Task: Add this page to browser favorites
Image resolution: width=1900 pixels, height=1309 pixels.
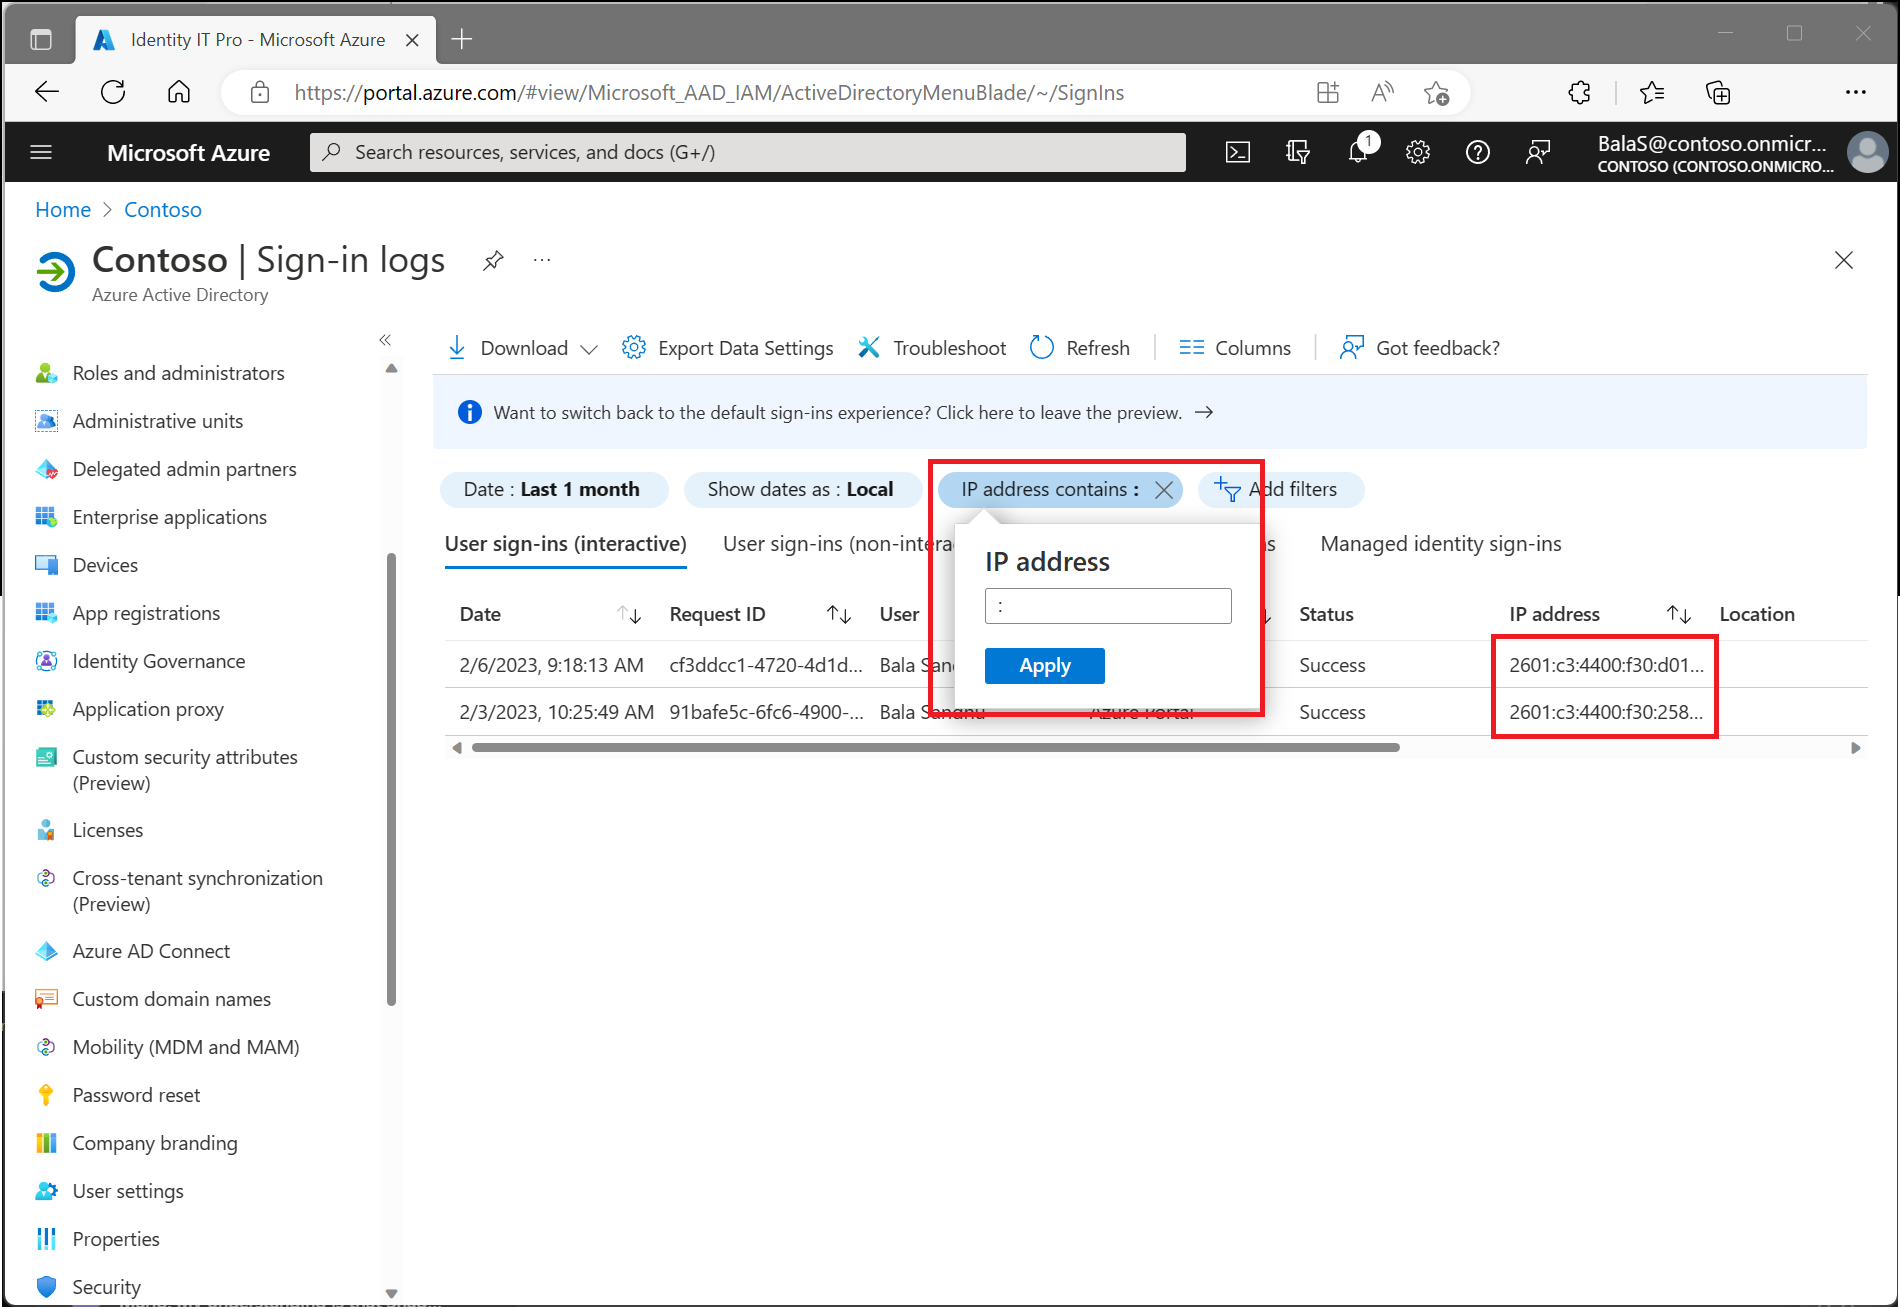Action: point(1436,92)
